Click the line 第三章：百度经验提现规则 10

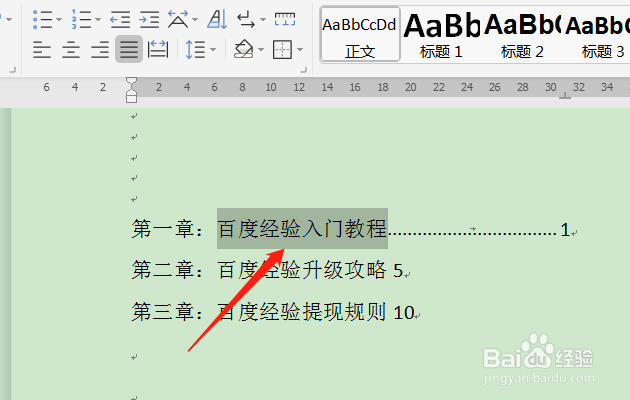click(x=273, y=312)
